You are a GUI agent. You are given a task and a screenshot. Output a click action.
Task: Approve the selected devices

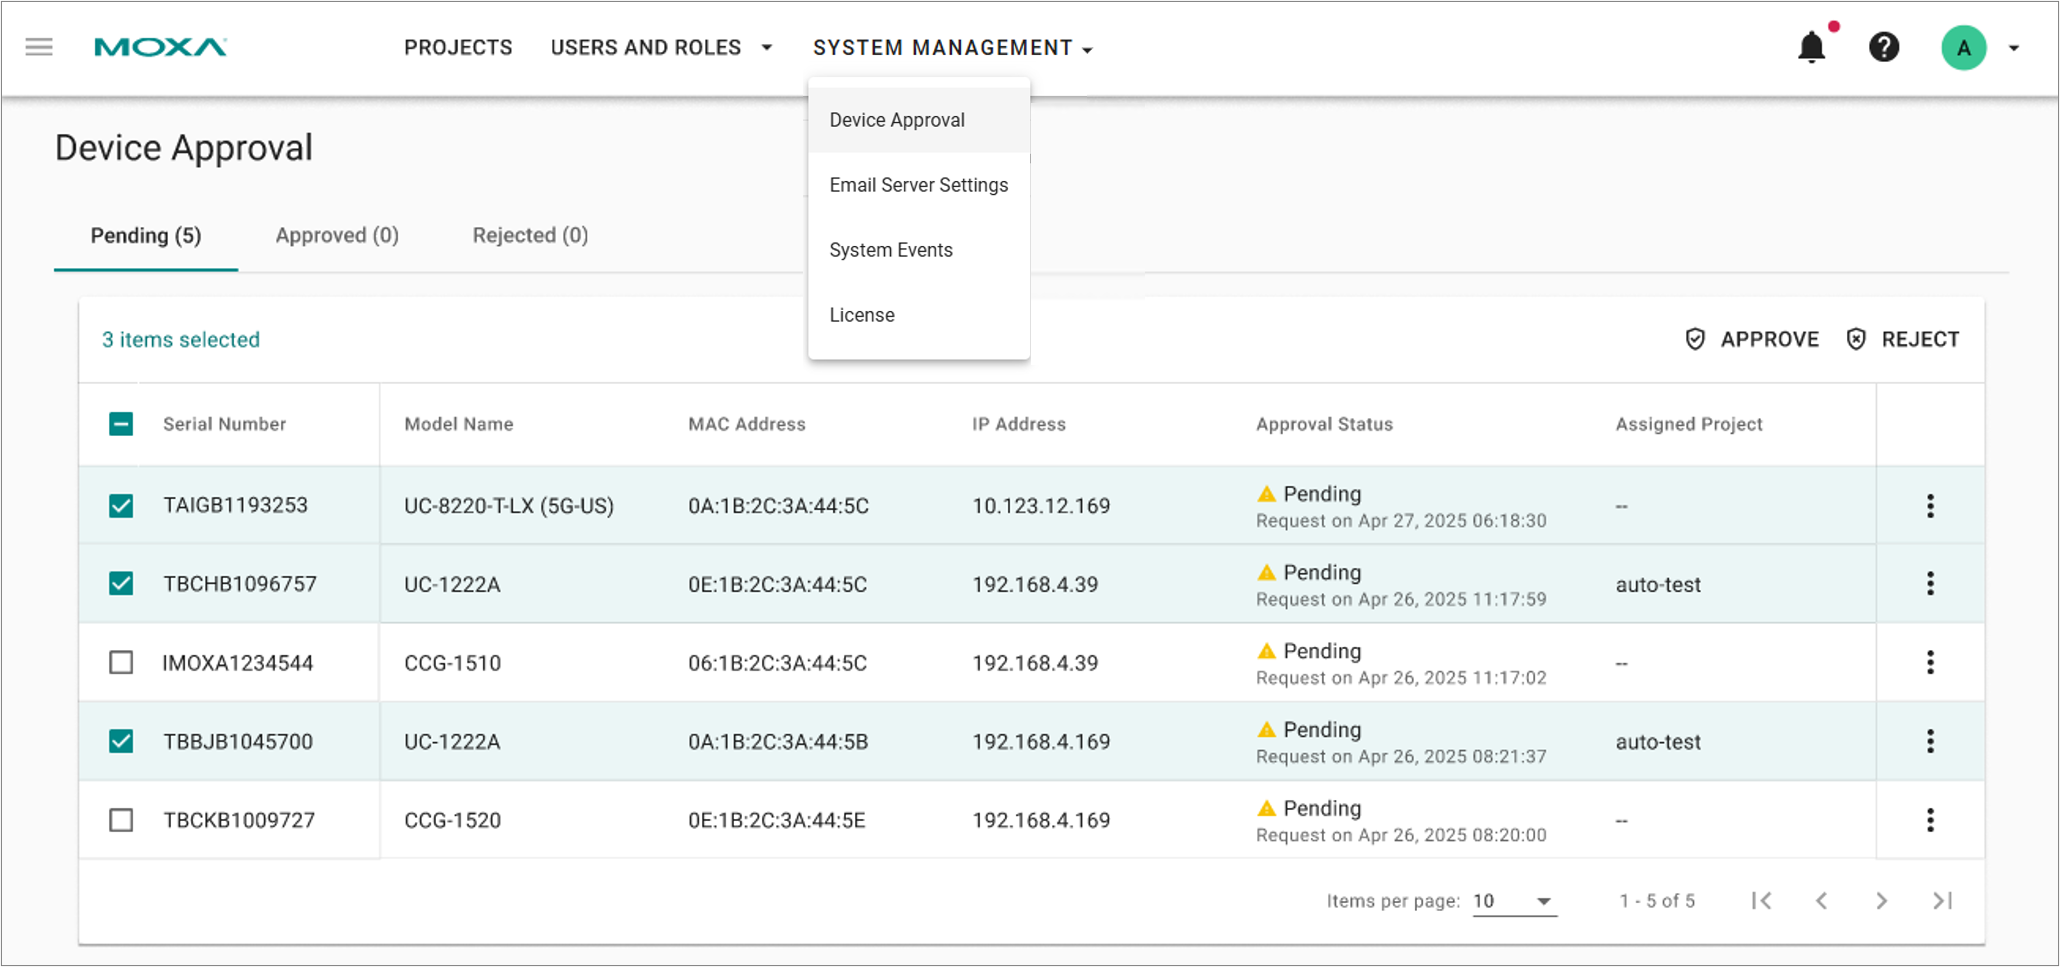(x=1752, y=340)
